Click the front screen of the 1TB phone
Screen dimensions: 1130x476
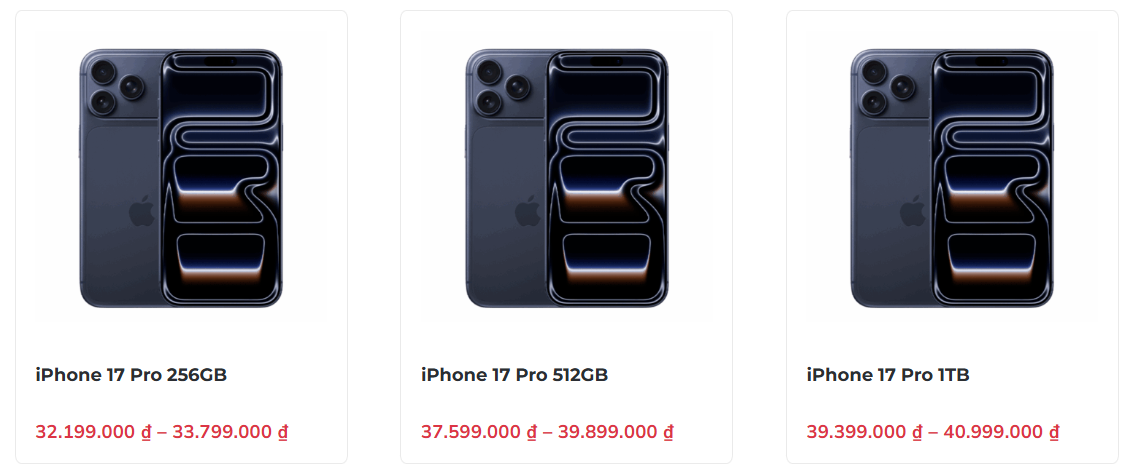click(x=992, y=178)
